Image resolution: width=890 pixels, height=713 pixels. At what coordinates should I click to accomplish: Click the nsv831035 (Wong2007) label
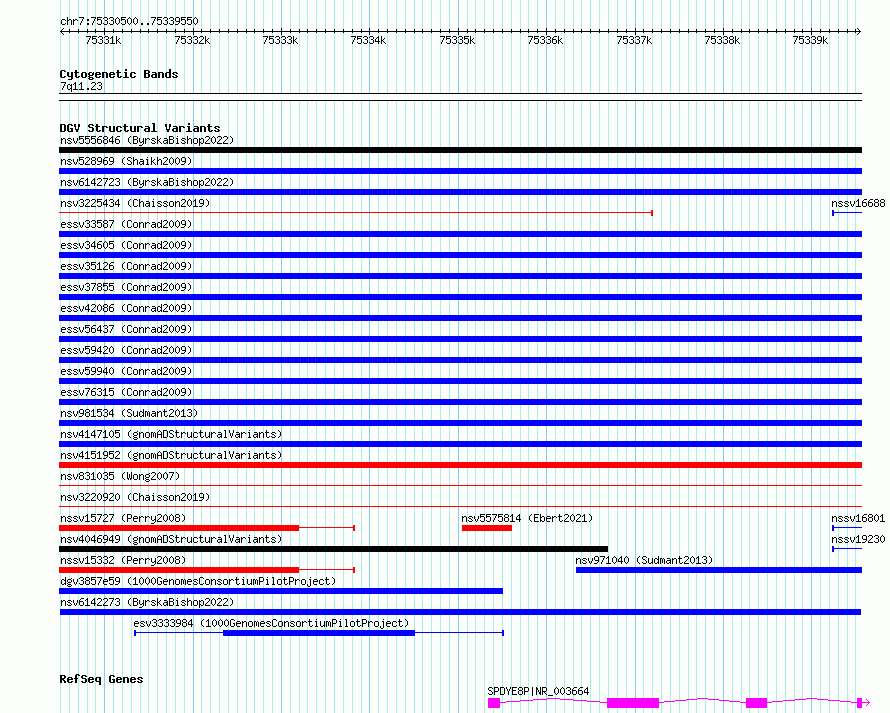tap(120, 476)
